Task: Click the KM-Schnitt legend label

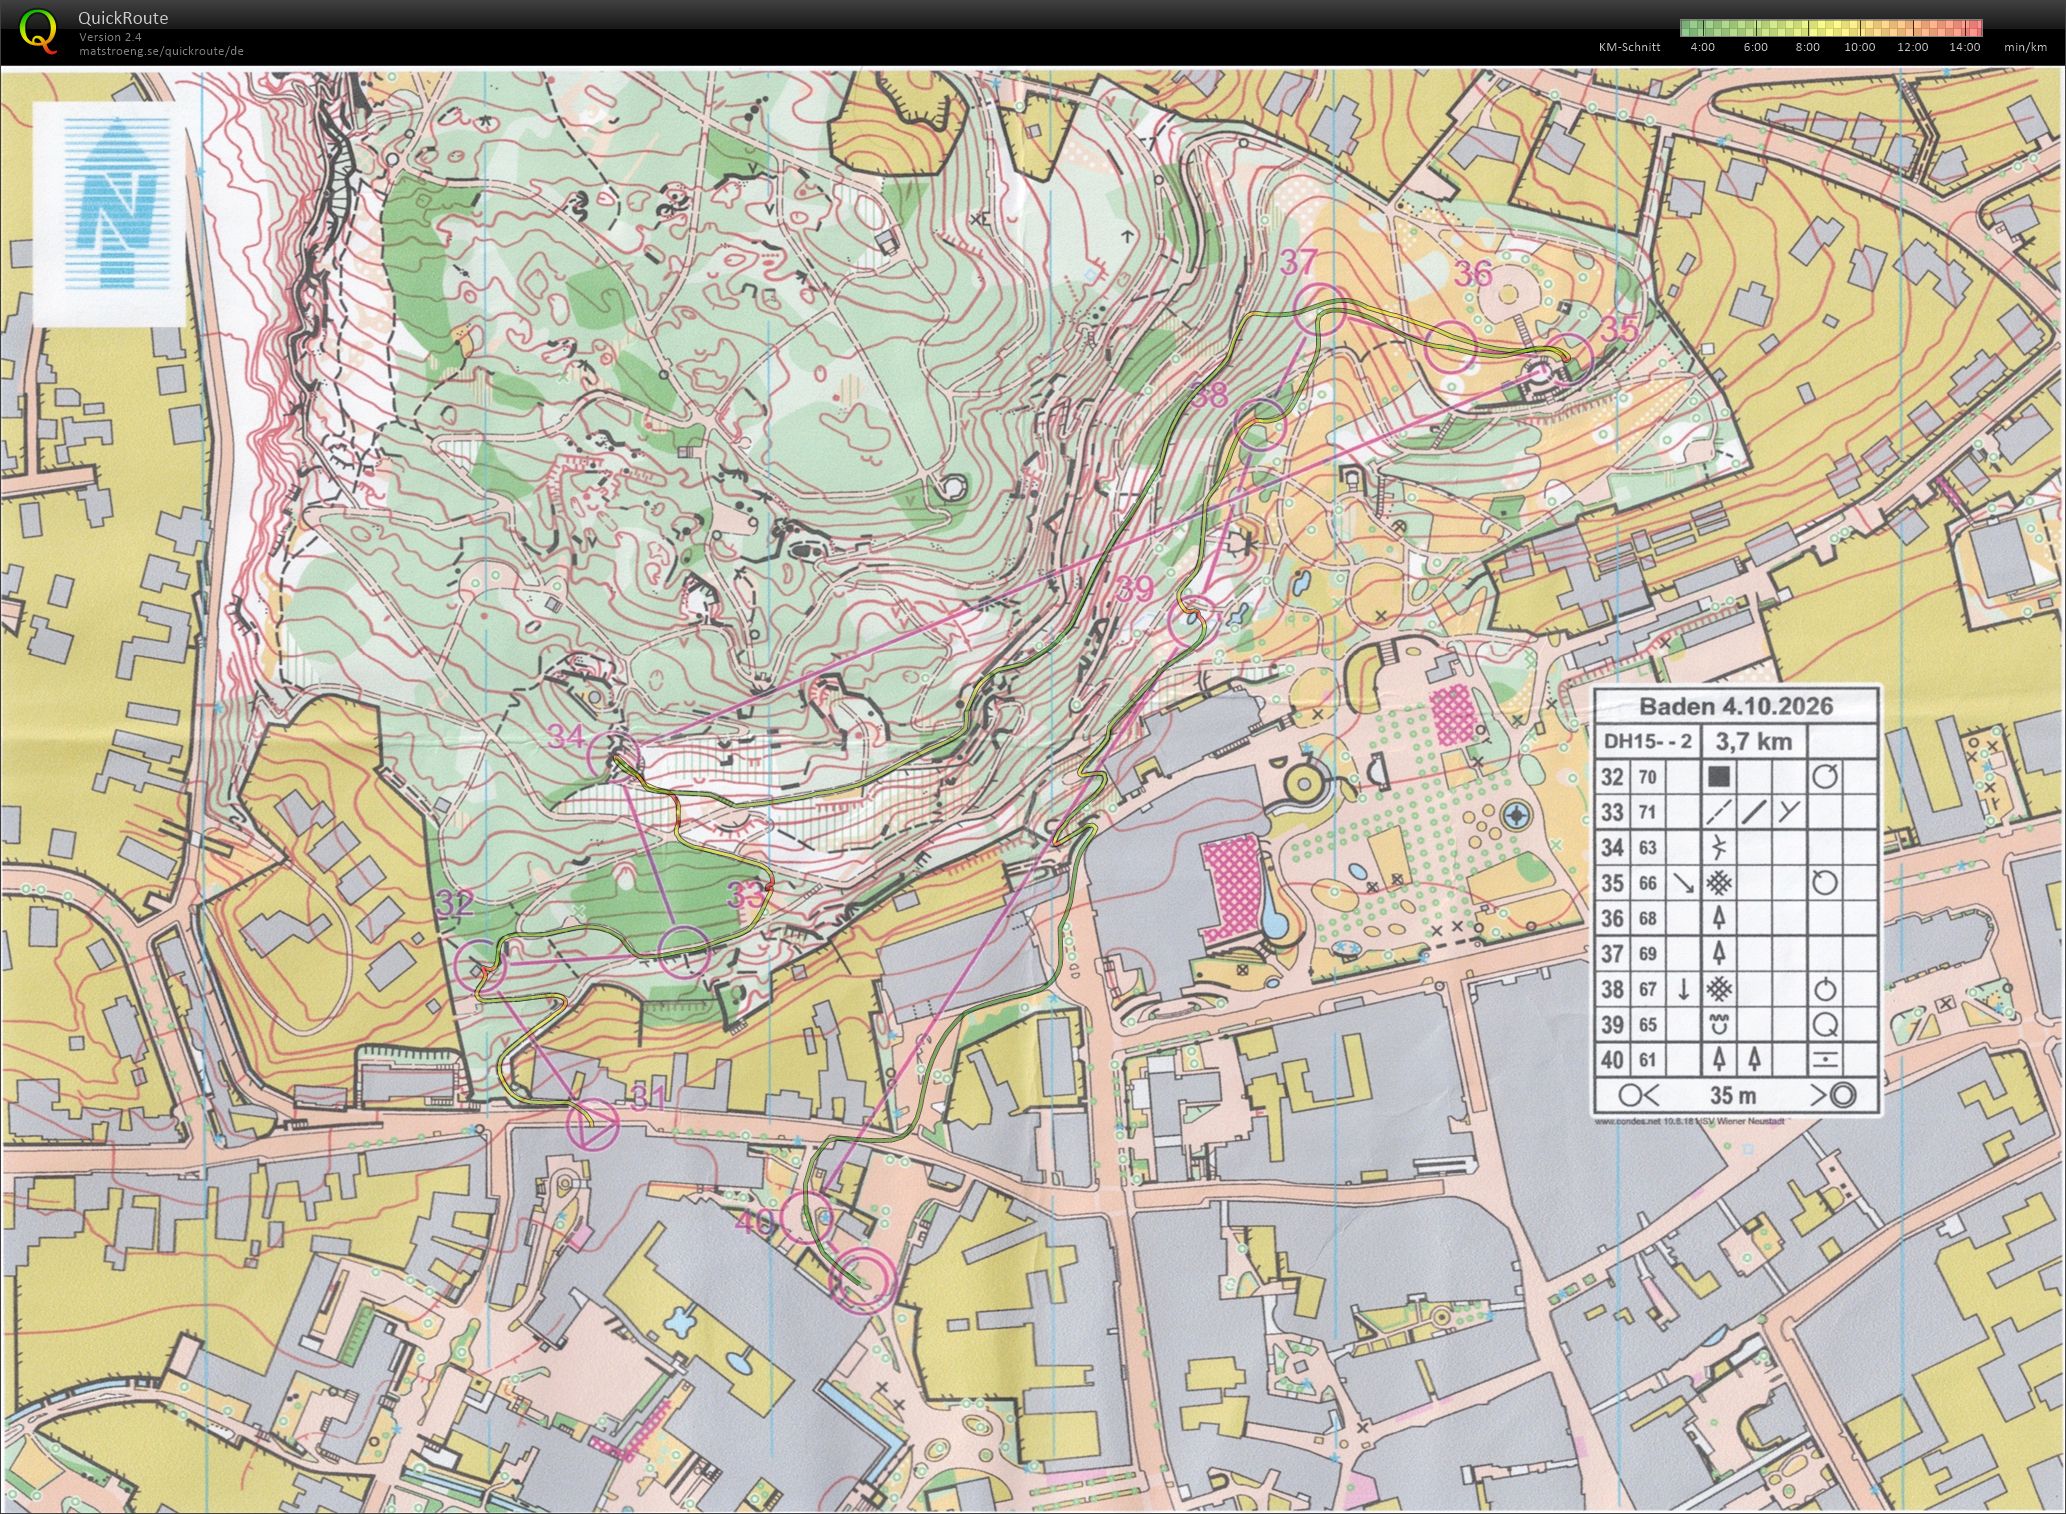Action: click(1629, 47)
